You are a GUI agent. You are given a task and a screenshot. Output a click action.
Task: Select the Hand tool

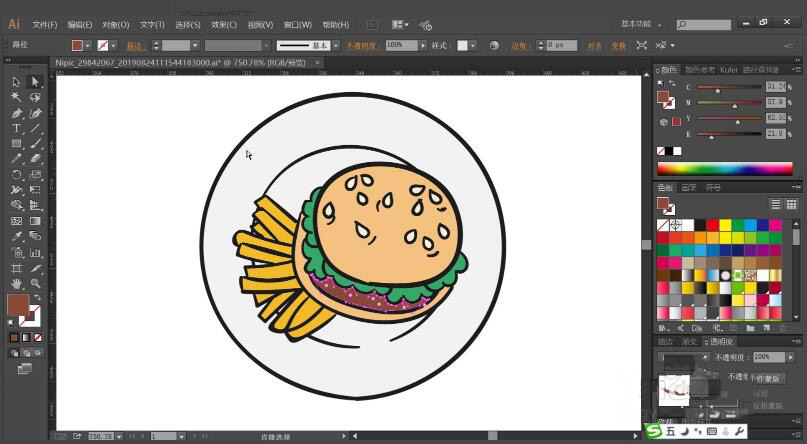pyautogui.click(x=16, y=283)
